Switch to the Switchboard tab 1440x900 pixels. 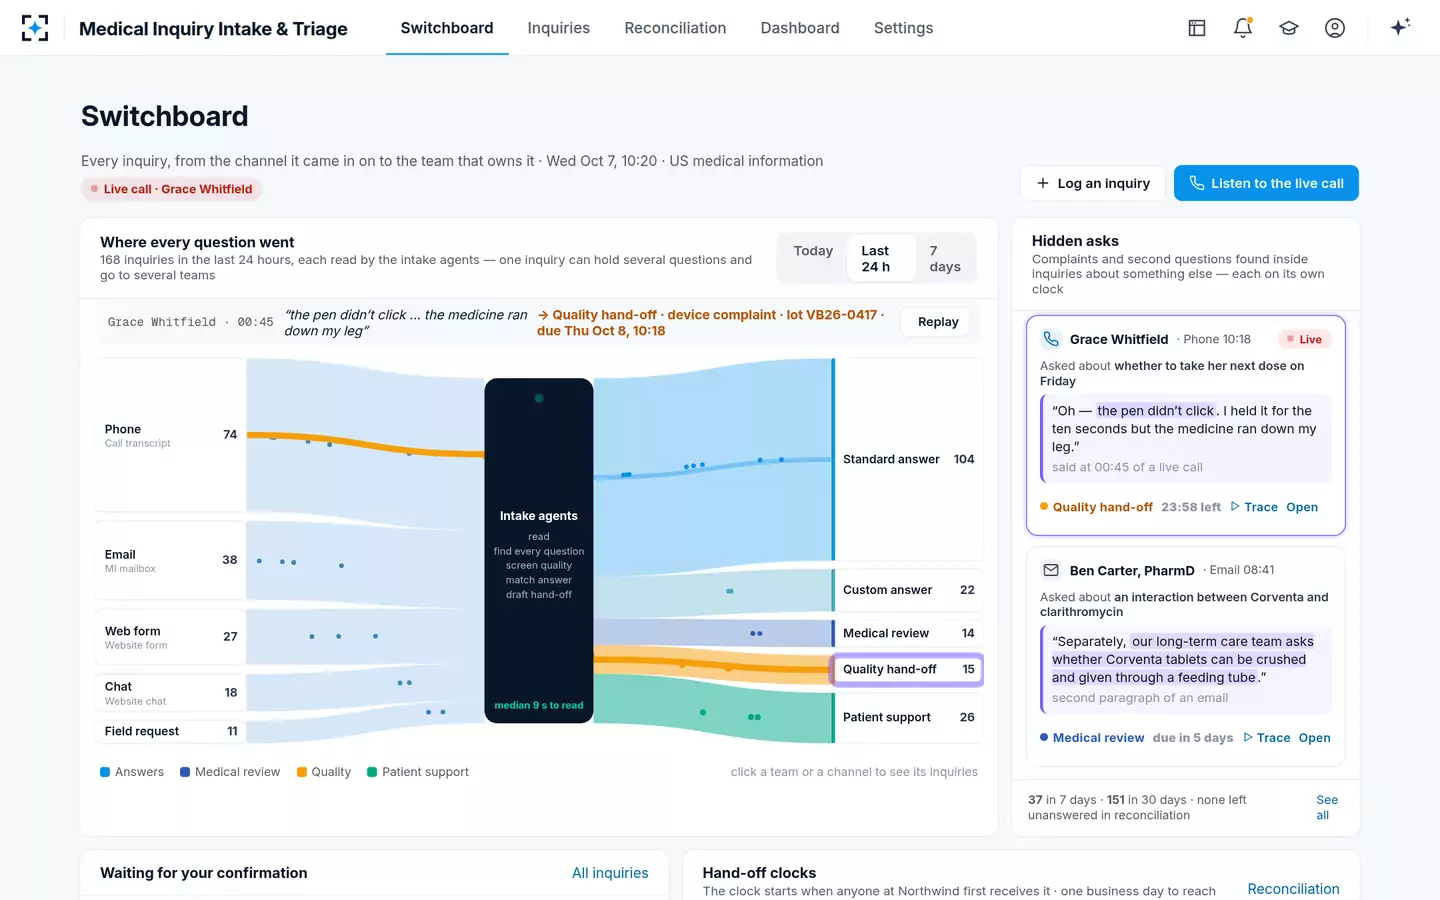pyautogui.click(x=447, y=28)
